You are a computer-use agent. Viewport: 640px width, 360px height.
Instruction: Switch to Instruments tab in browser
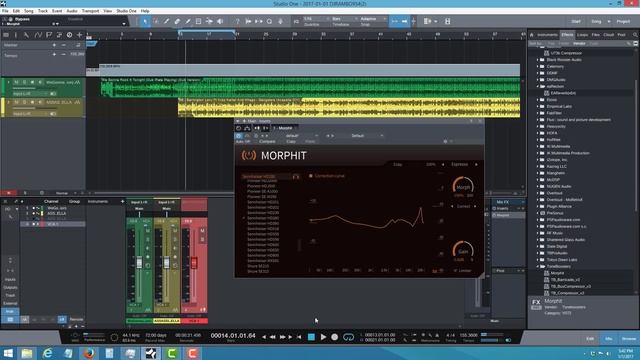click(x=547, y=35)
